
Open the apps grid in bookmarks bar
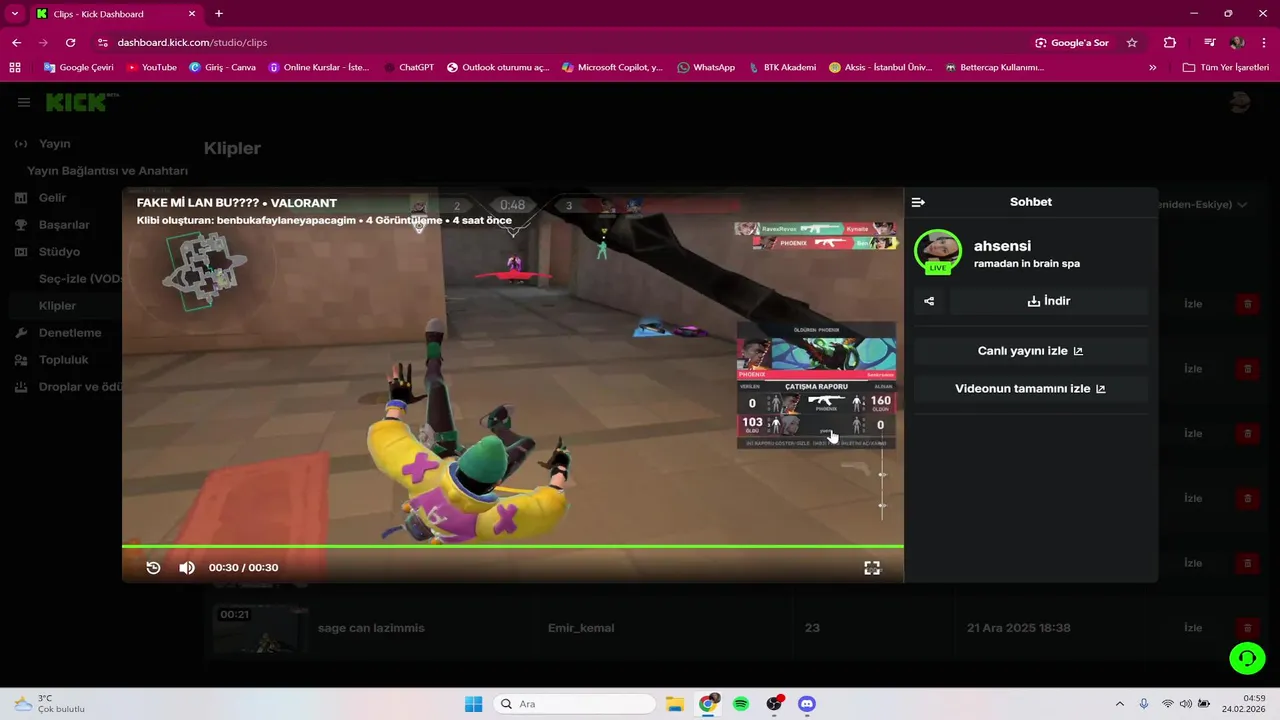point(14,68)
